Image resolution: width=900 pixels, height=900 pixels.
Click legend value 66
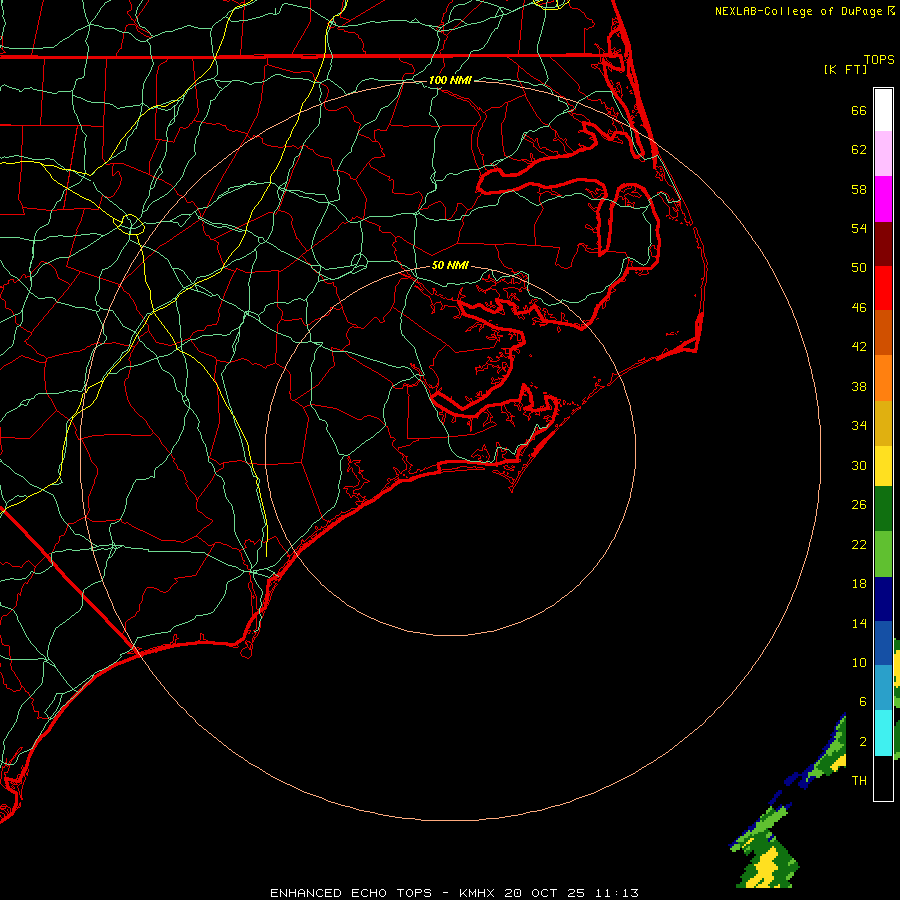[859, 110]
